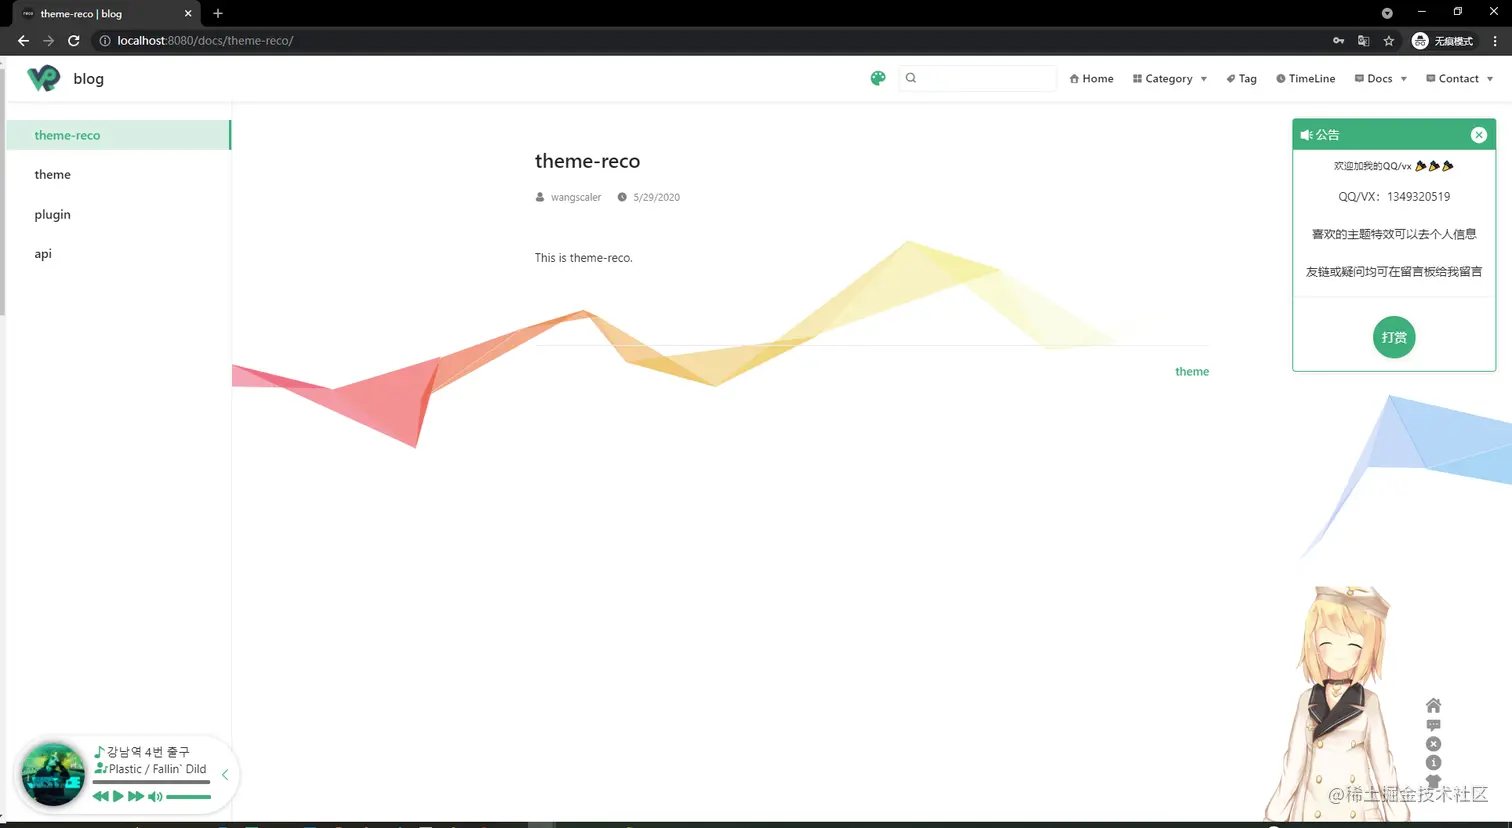Image resolution: width=1512 pixels, height=828 pixels.
Task: Click the QQ/VX: 1349320519 text
Action: 1394,196
